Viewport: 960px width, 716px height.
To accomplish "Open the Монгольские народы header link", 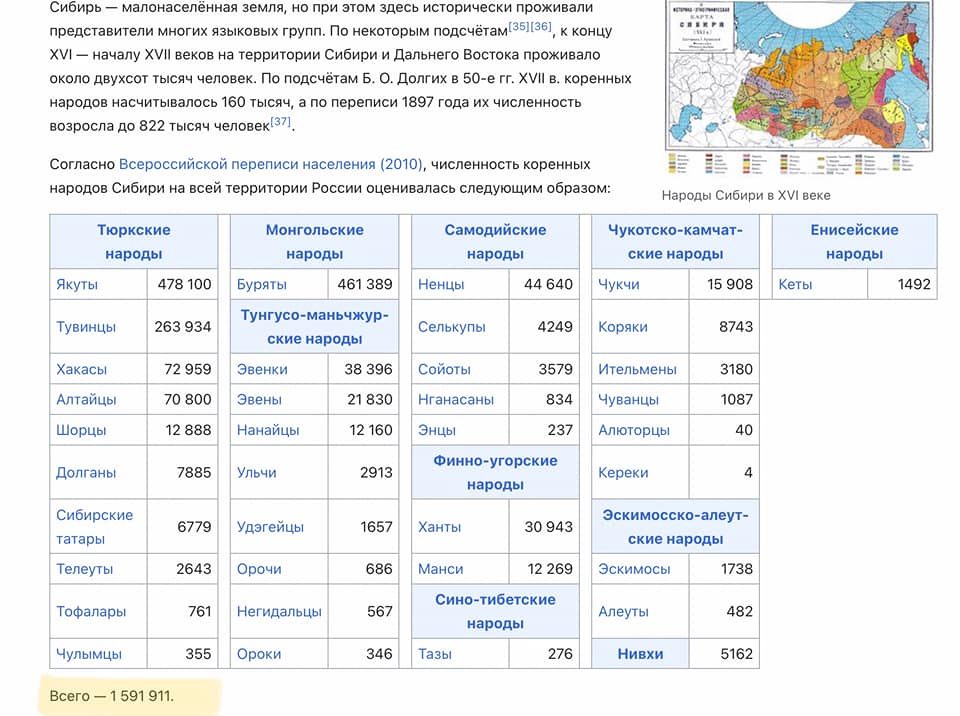I will click(315, 242).
